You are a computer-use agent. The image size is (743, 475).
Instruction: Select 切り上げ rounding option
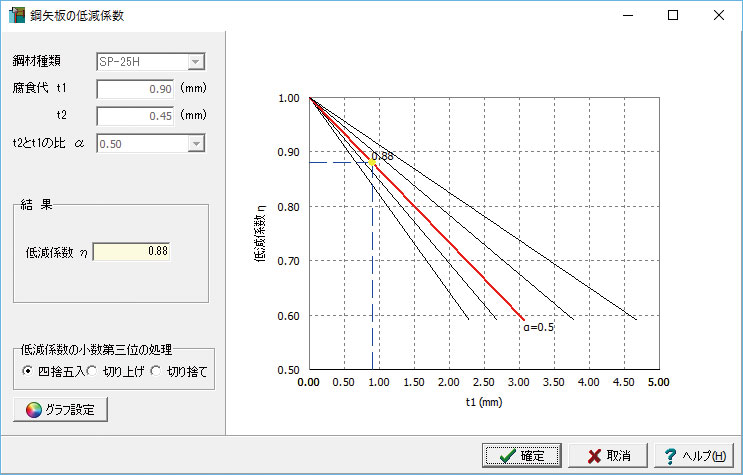[92, 371]
